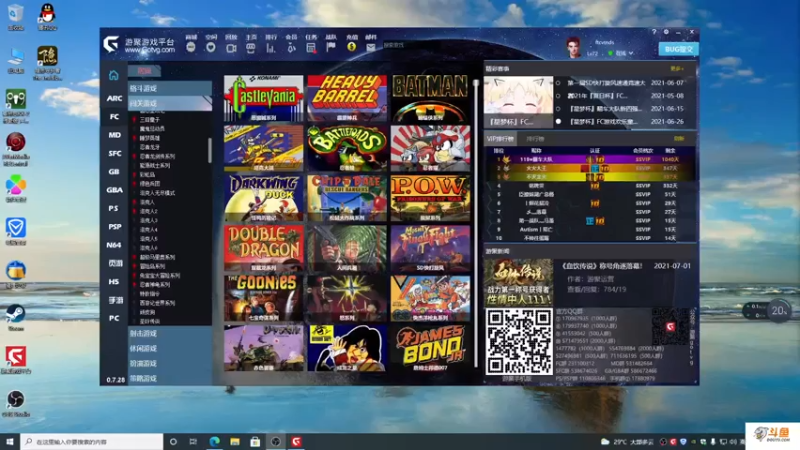Open the heart icon in top toolbar
This screenshot has height=450, width=800.
point(211,47)
